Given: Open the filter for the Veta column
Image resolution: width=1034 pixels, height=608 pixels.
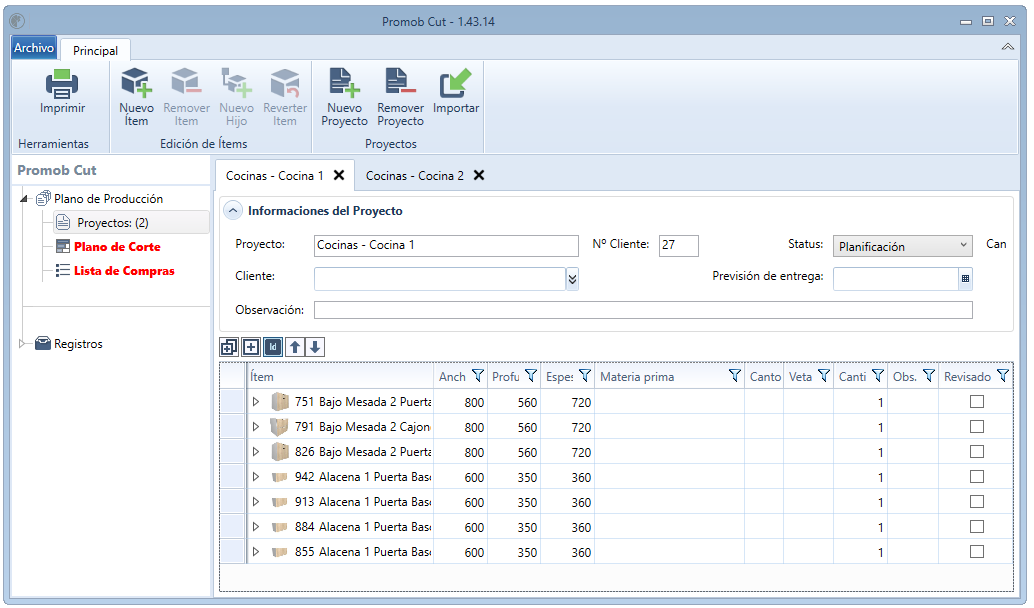Looking at the screenshot, I should point(824,376).
